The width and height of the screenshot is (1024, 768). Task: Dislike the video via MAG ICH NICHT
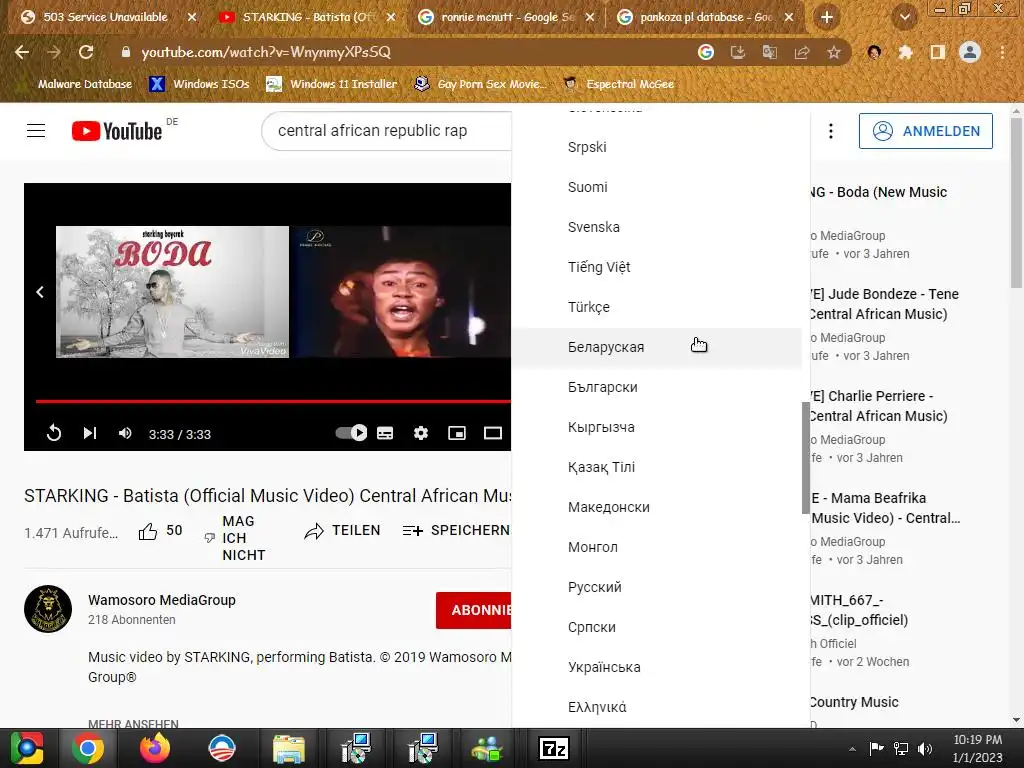[235, 538]
